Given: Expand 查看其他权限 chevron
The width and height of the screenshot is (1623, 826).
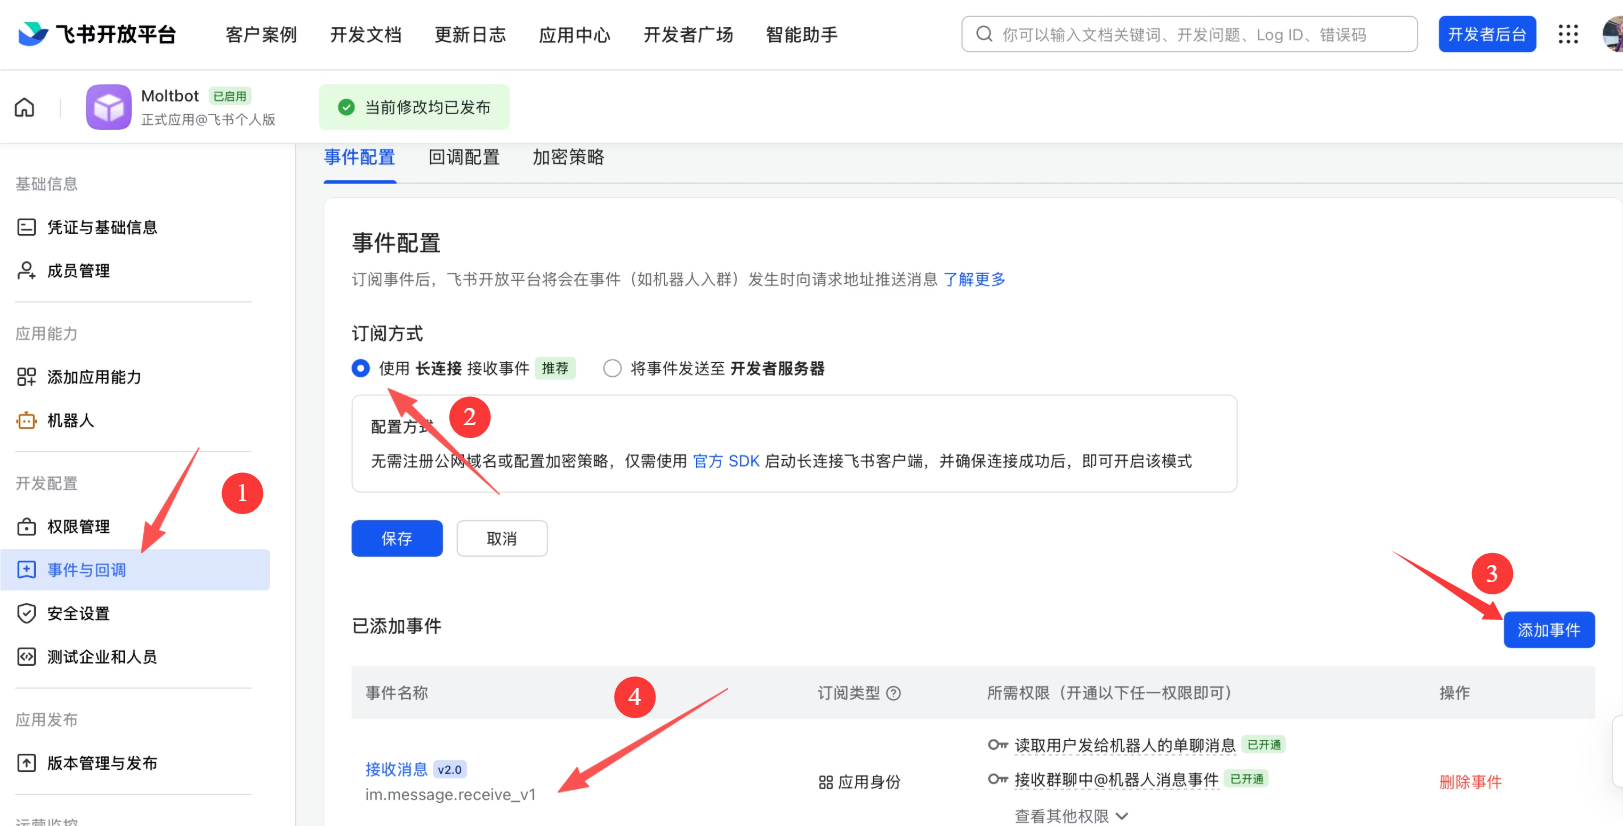Looking at the screenshot, I should click(x=1122, y=816).
